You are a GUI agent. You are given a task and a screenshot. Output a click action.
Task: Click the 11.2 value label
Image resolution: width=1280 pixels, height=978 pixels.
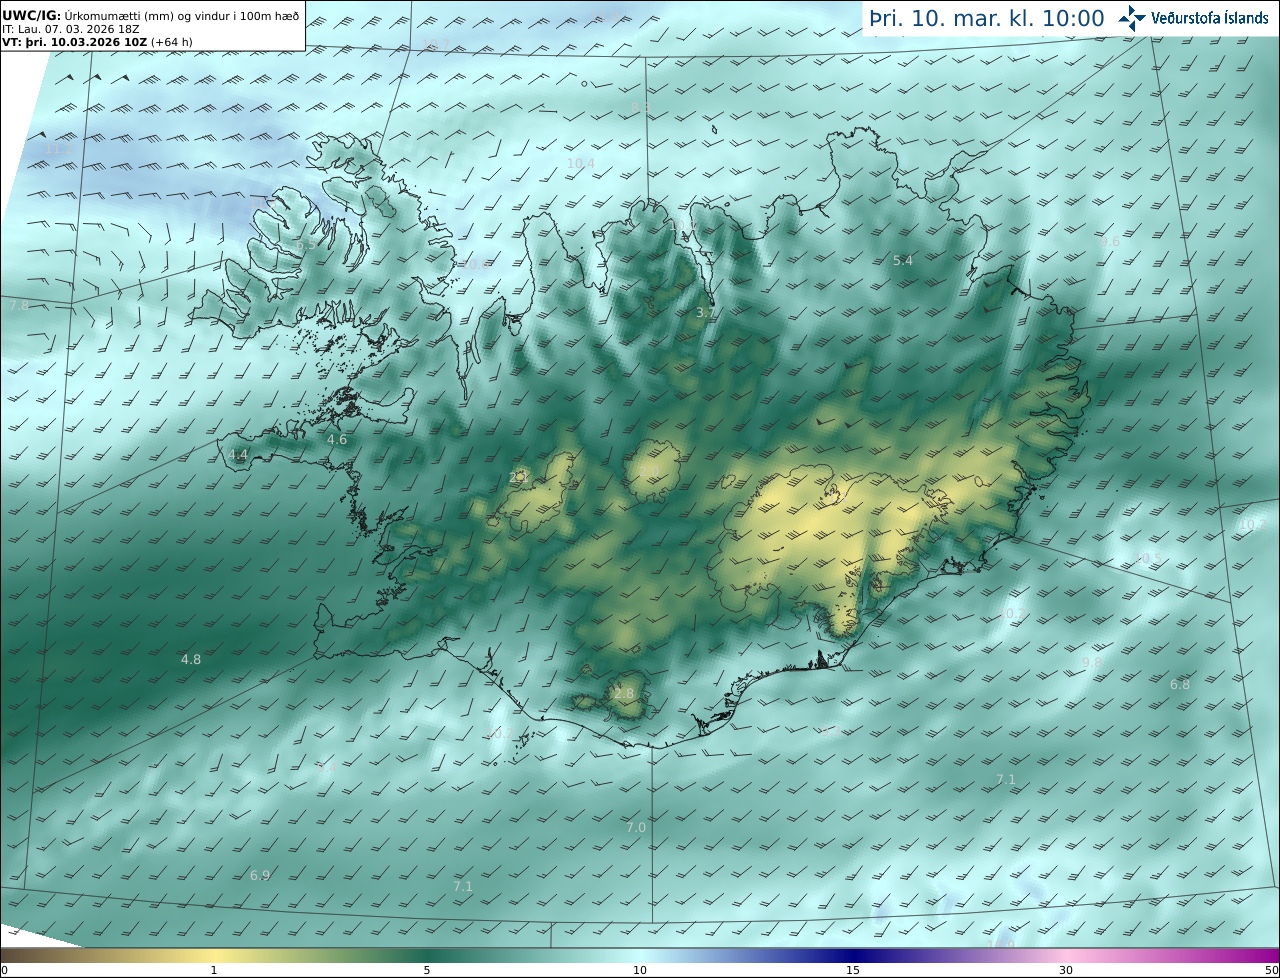(59, 148)
